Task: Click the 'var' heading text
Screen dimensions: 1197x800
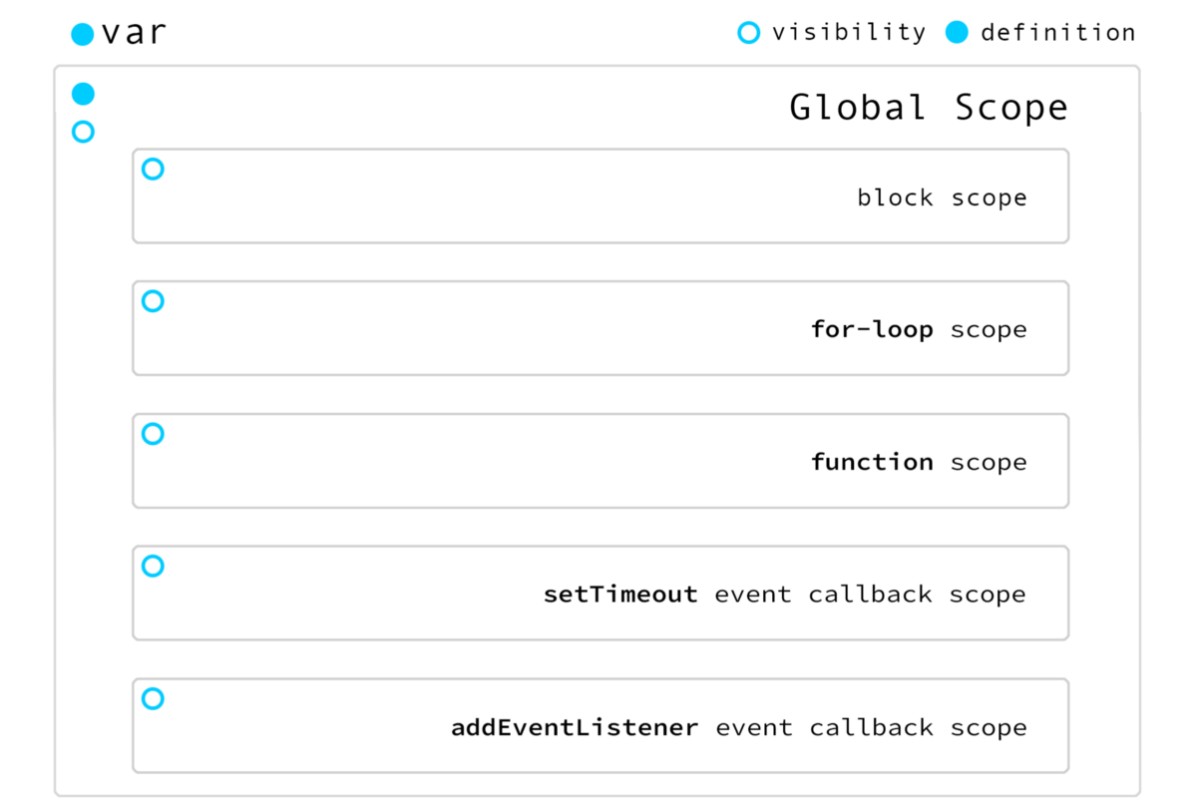Action: [x=134, y=33]
